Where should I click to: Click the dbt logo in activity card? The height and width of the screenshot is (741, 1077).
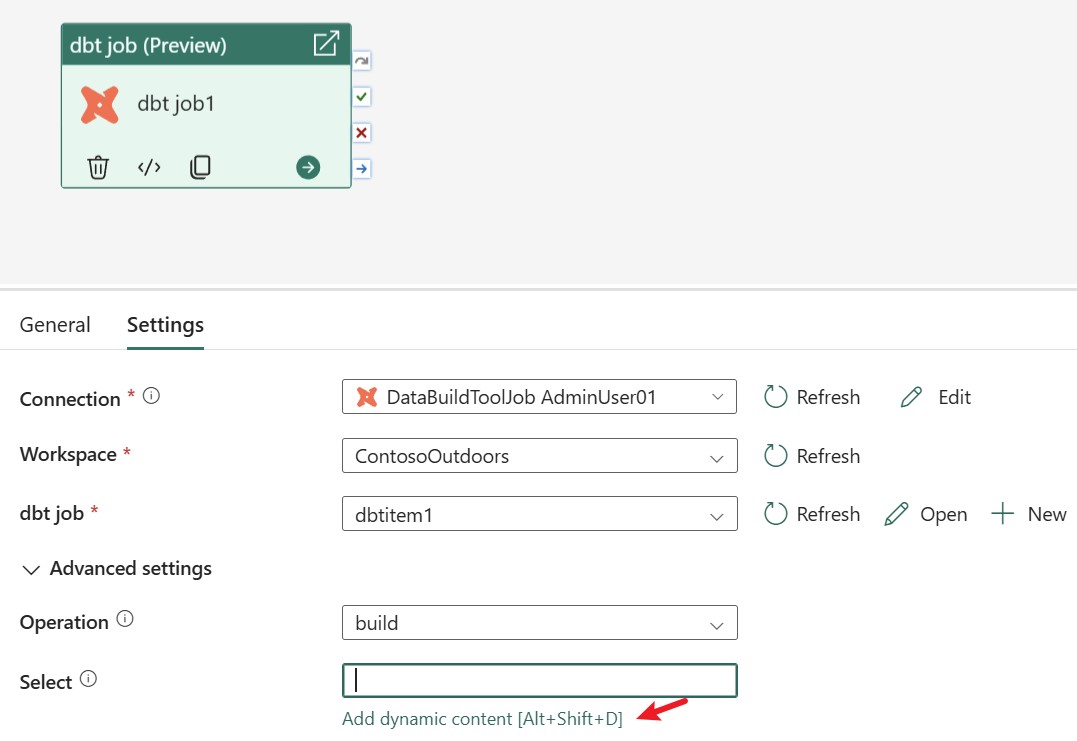click(100, 105)
